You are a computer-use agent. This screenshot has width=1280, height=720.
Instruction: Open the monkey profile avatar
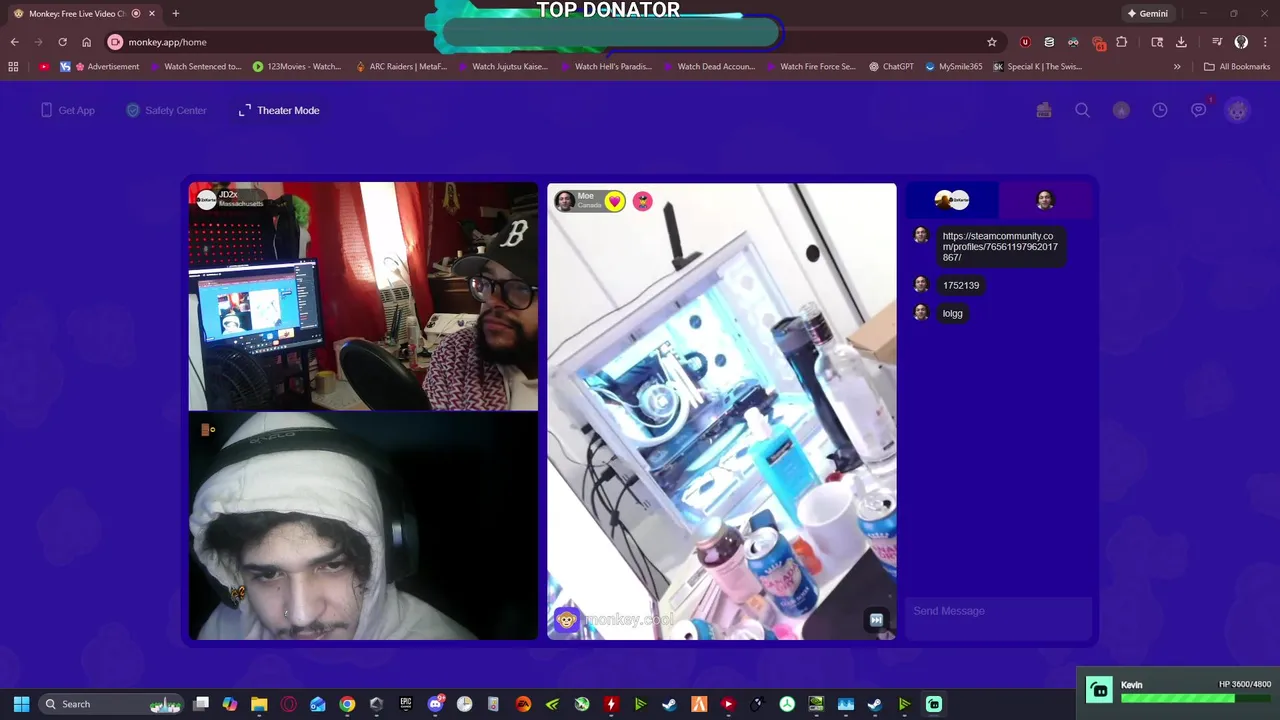coord(1238,110)
